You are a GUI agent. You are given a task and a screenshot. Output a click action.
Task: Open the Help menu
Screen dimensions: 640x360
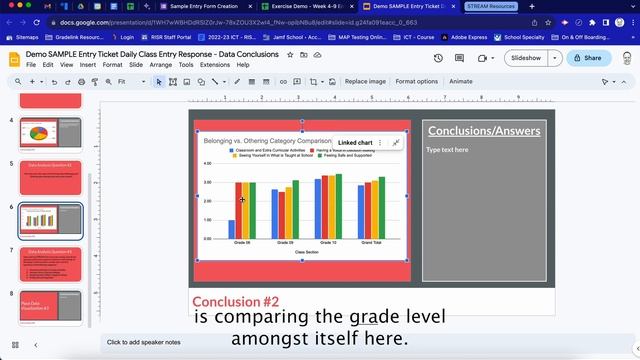(243, 65)
